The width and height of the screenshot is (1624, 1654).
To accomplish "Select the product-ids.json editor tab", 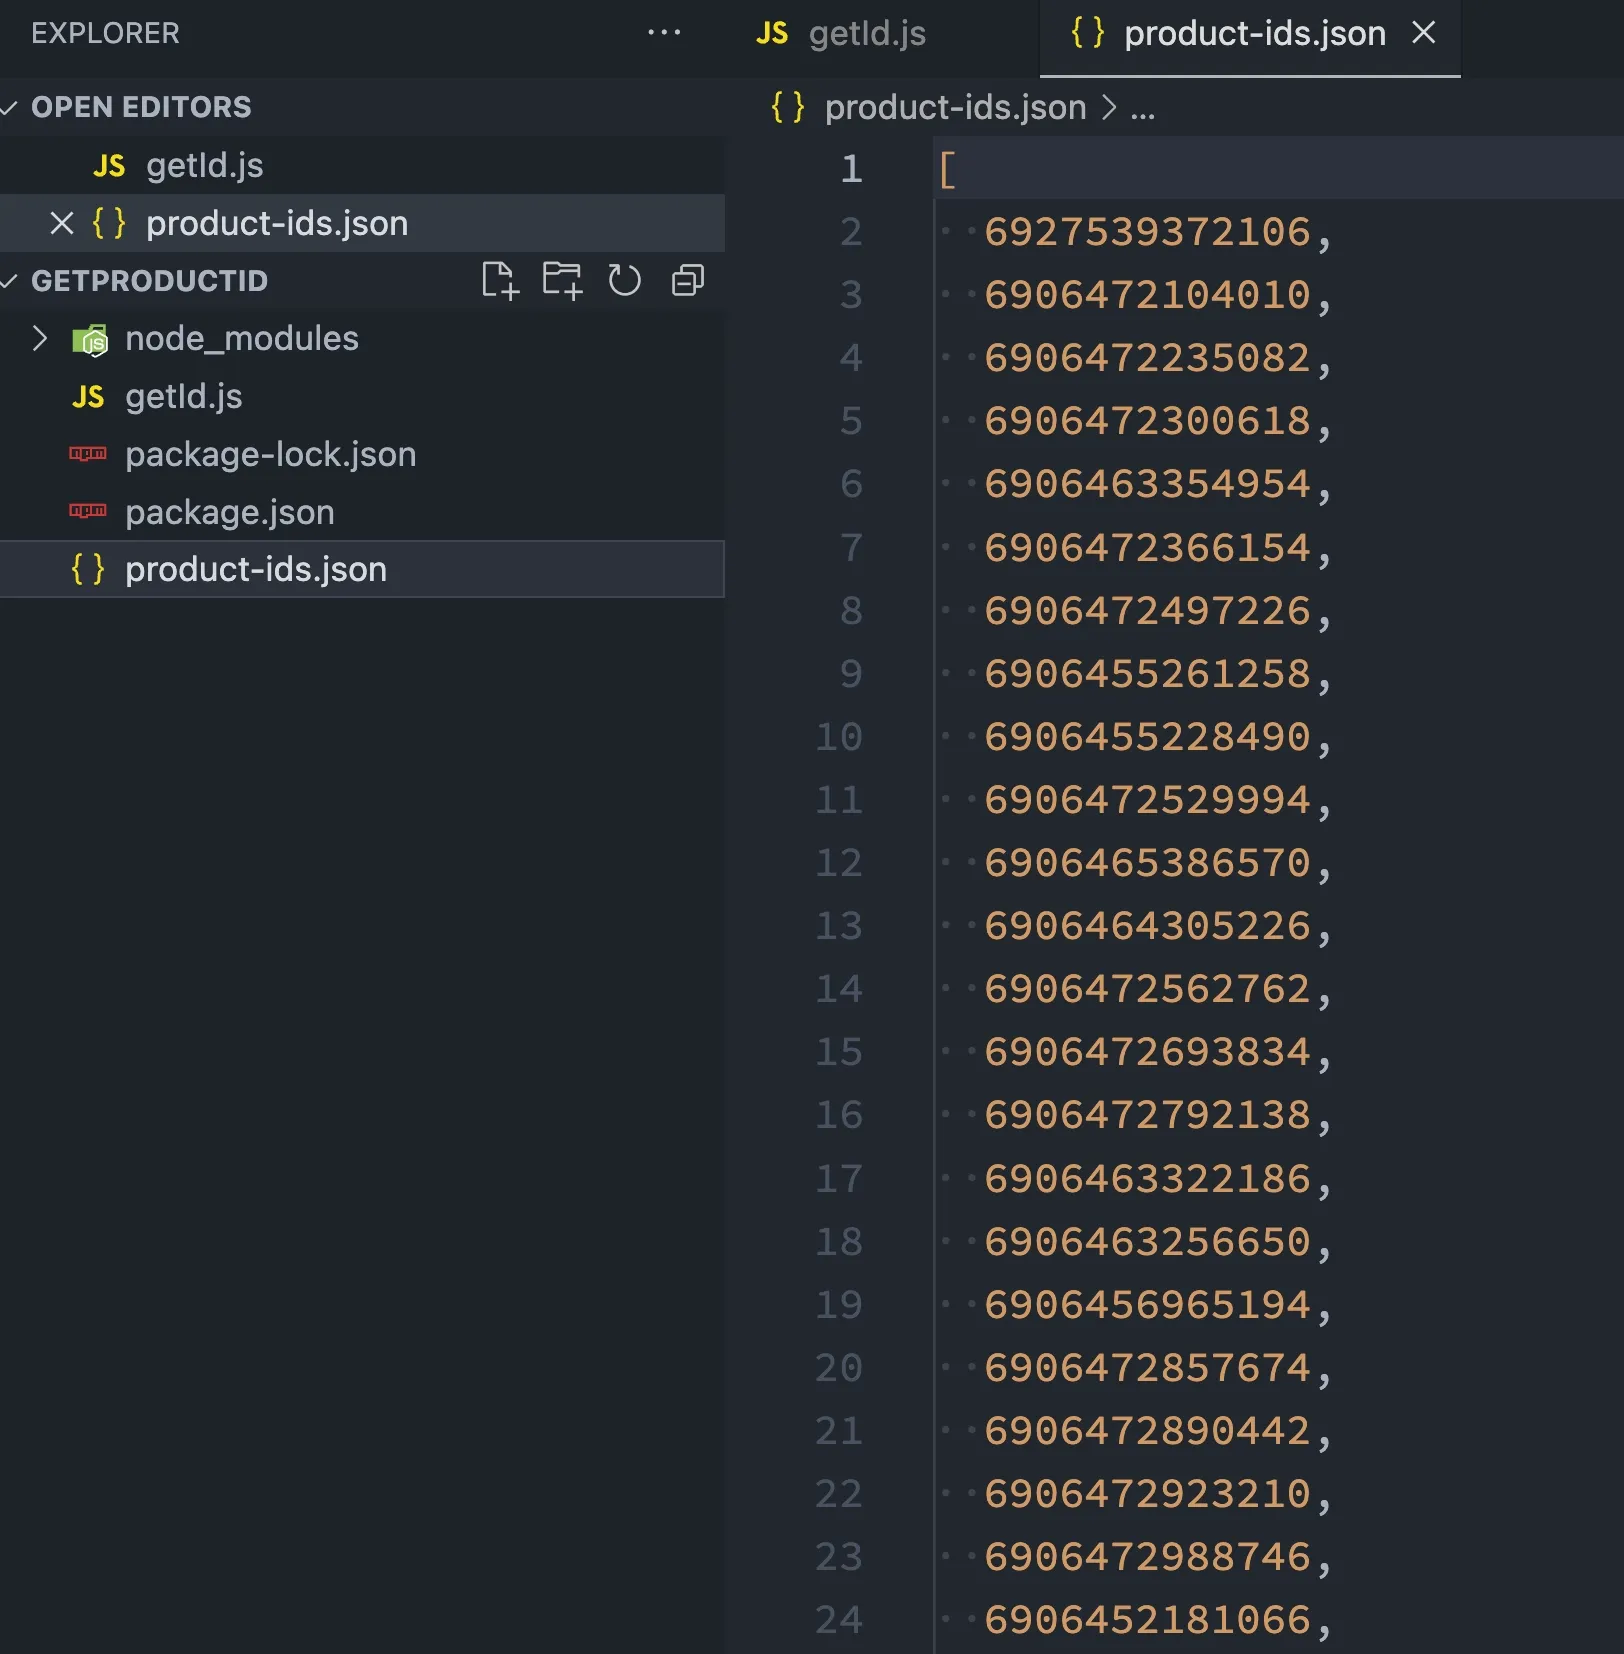I will click(1253, 34).
